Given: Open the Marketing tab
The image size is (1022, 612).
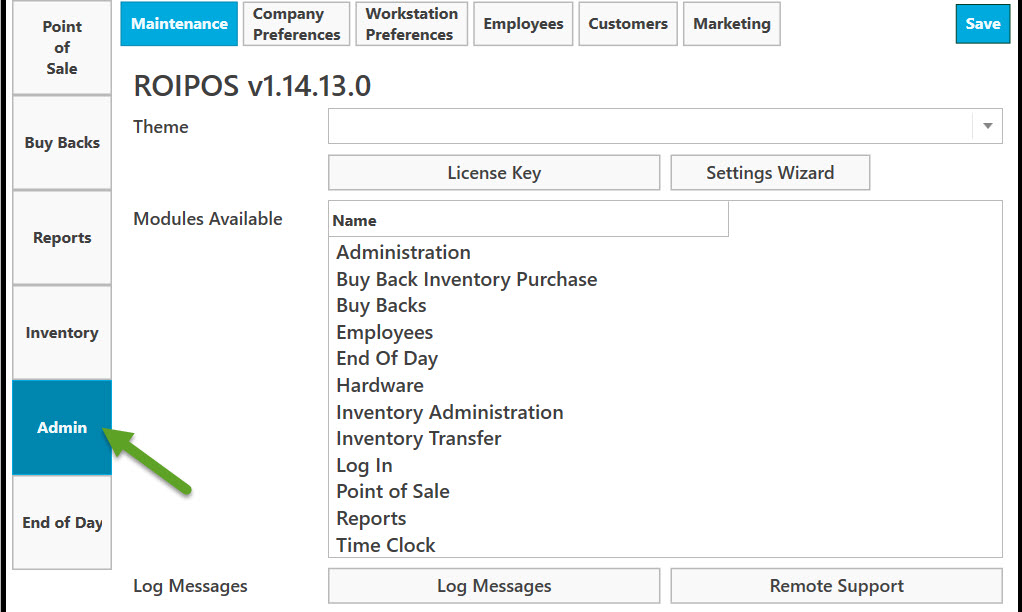Looking at the screenshot, I should point(732,24).
